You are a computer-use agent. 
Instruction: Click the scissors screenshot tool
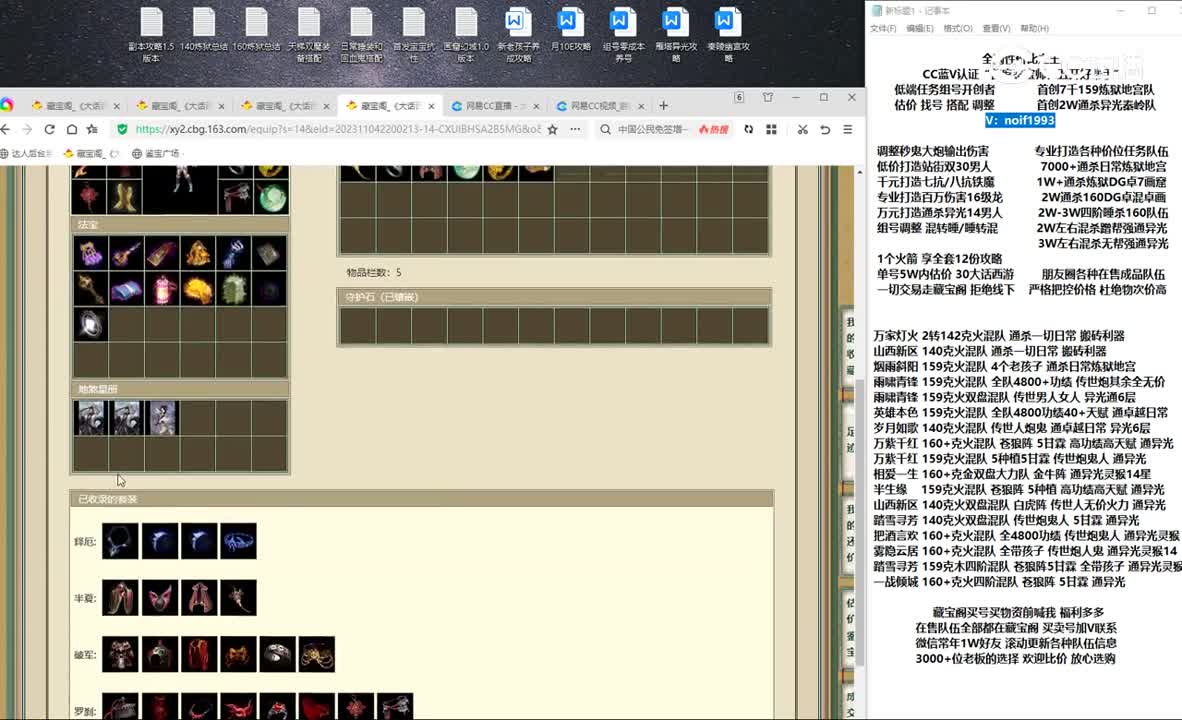[803, 130]
